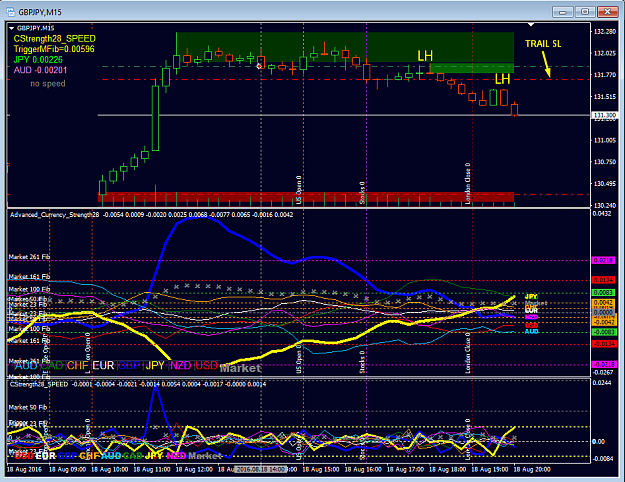Screen dimensions: 625x482
Task: Click the 18 Aug 09:00 time axis label
Action: coord(67,470)
